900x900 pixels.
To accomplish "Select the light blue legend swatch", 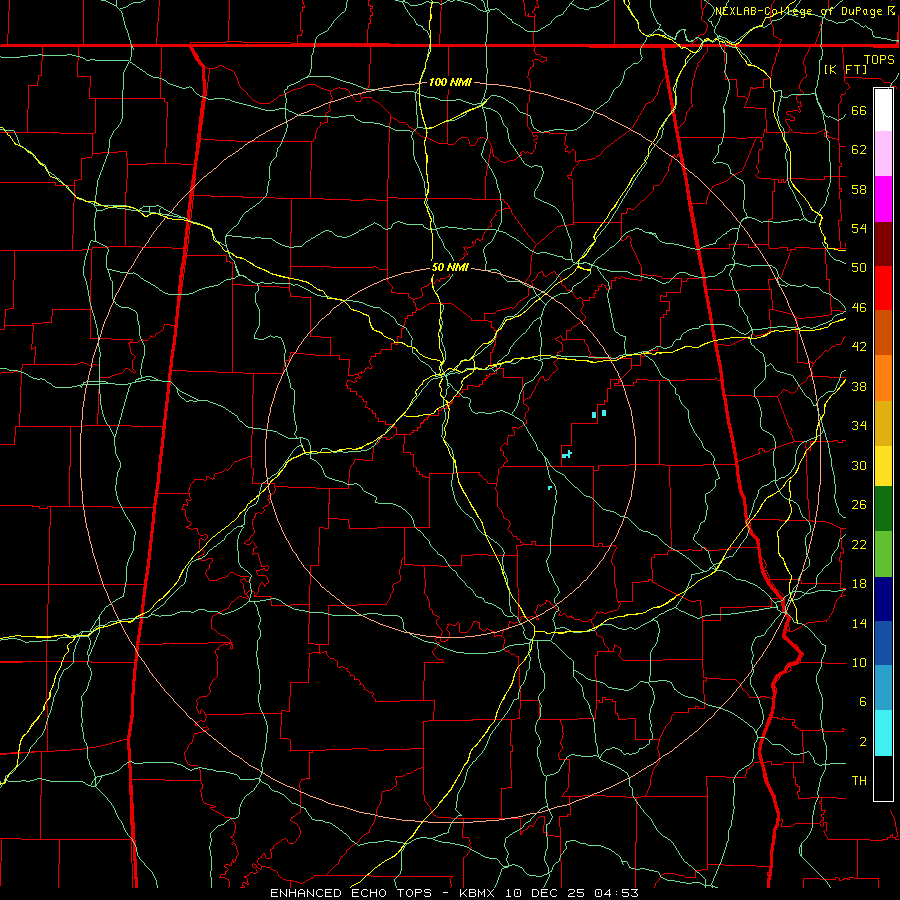I will tap(883, 688).
